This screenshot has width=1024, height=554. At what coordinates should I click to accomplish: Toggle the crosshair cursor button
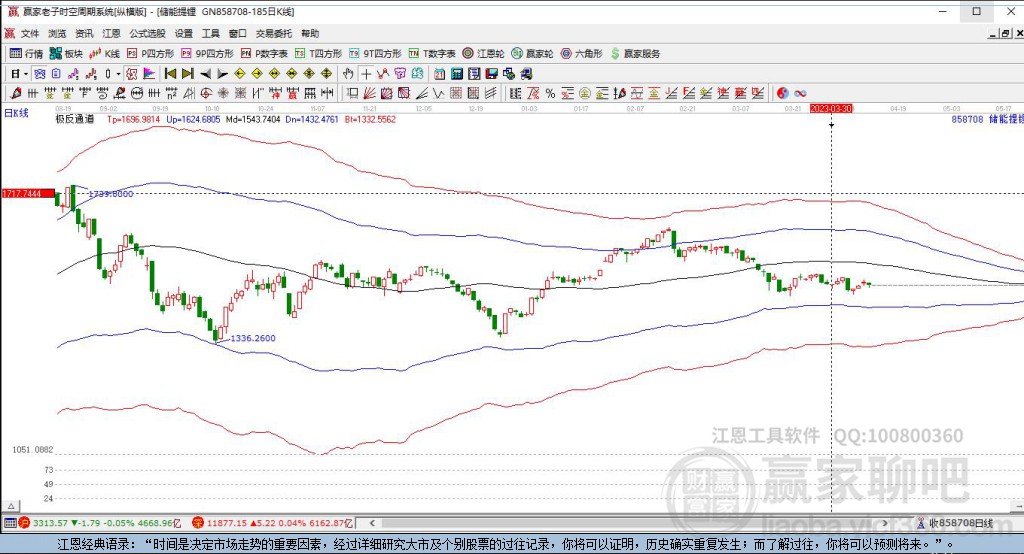click(366, 74)
